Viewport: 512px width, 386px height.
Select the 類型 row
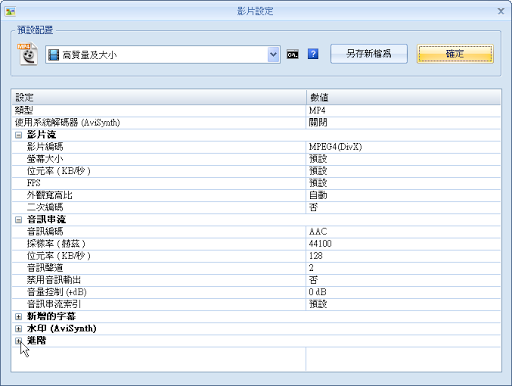256,110
